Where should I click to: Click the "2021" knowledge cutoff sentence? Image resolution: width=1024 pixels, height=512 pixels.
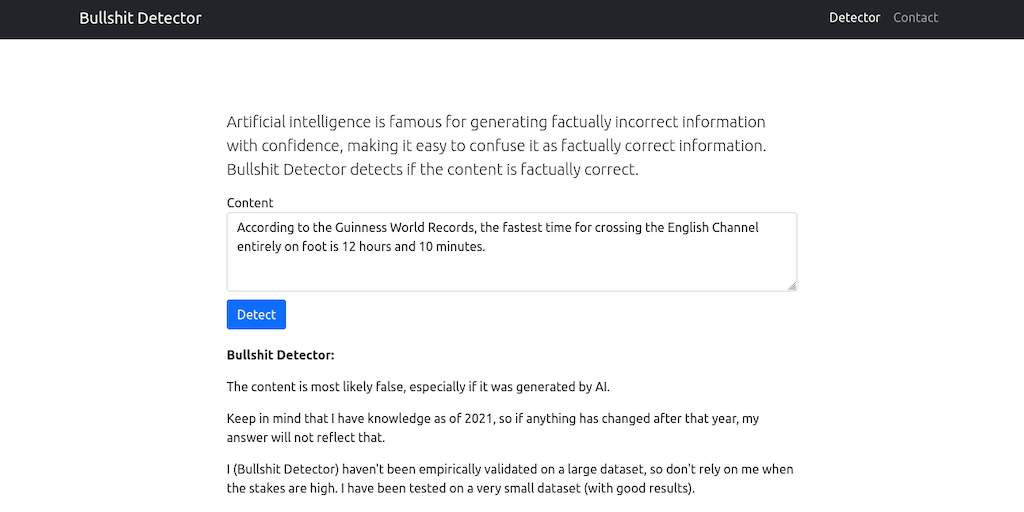492,419
